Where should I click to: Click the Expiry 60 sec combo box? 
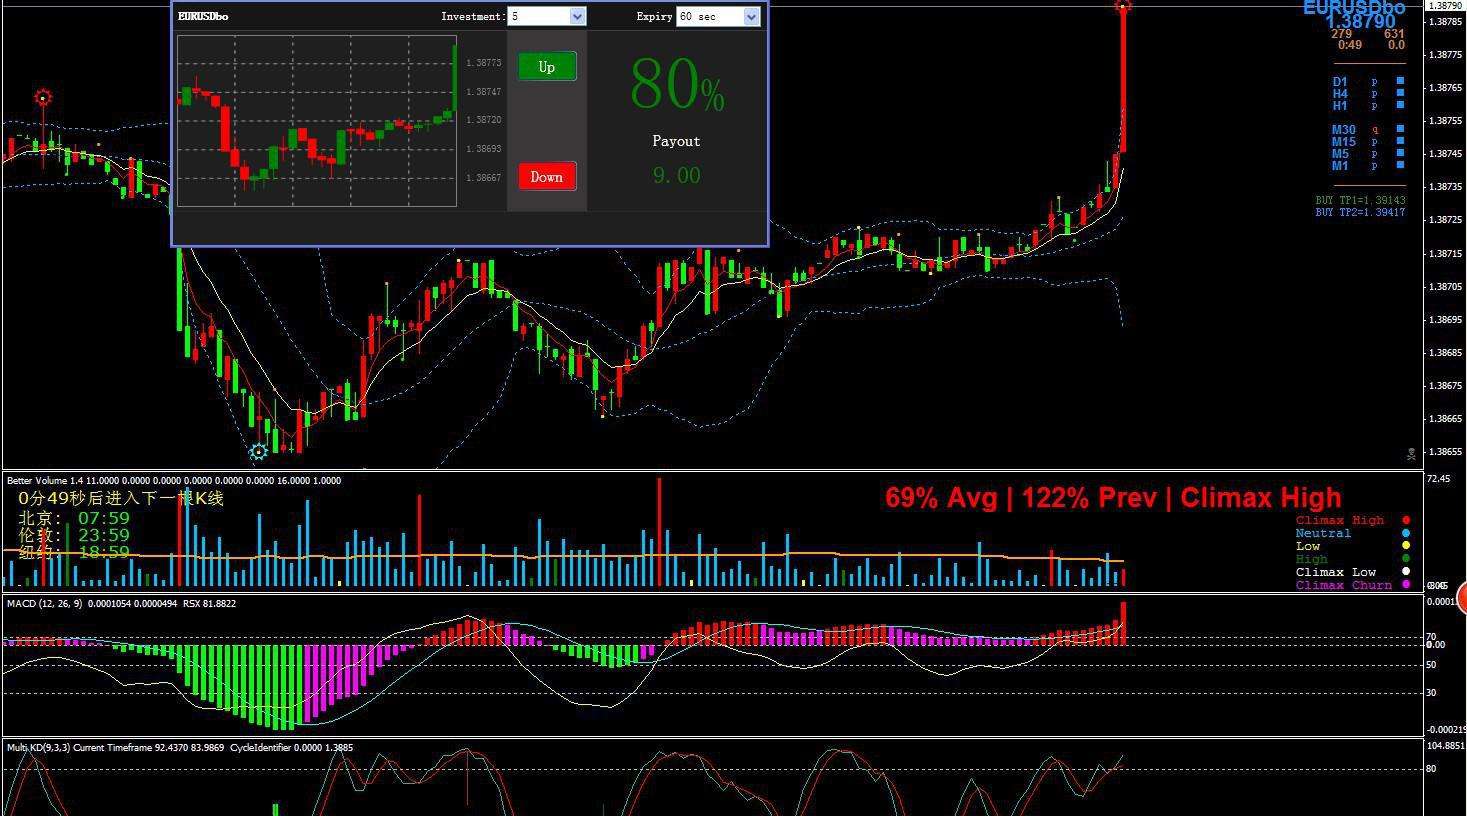pyautogui.click(x=708, y=16)
